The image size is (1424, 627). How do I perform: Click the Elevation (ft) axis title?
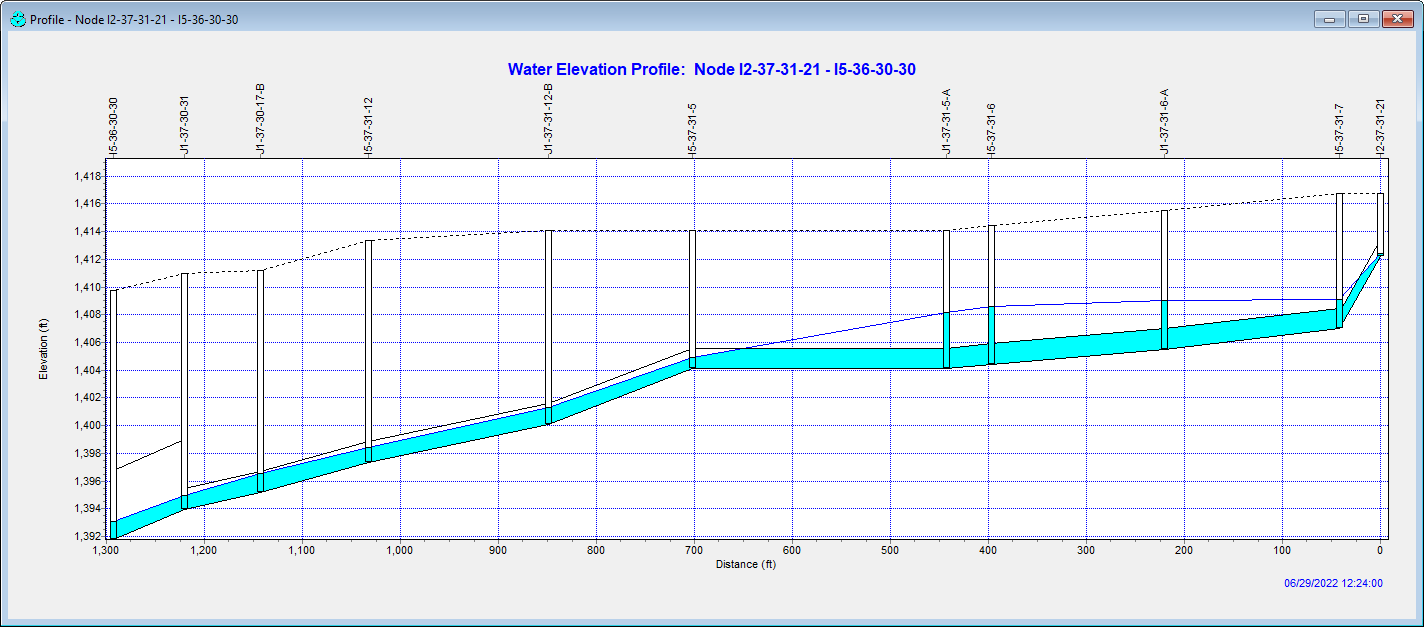[43, 350]
